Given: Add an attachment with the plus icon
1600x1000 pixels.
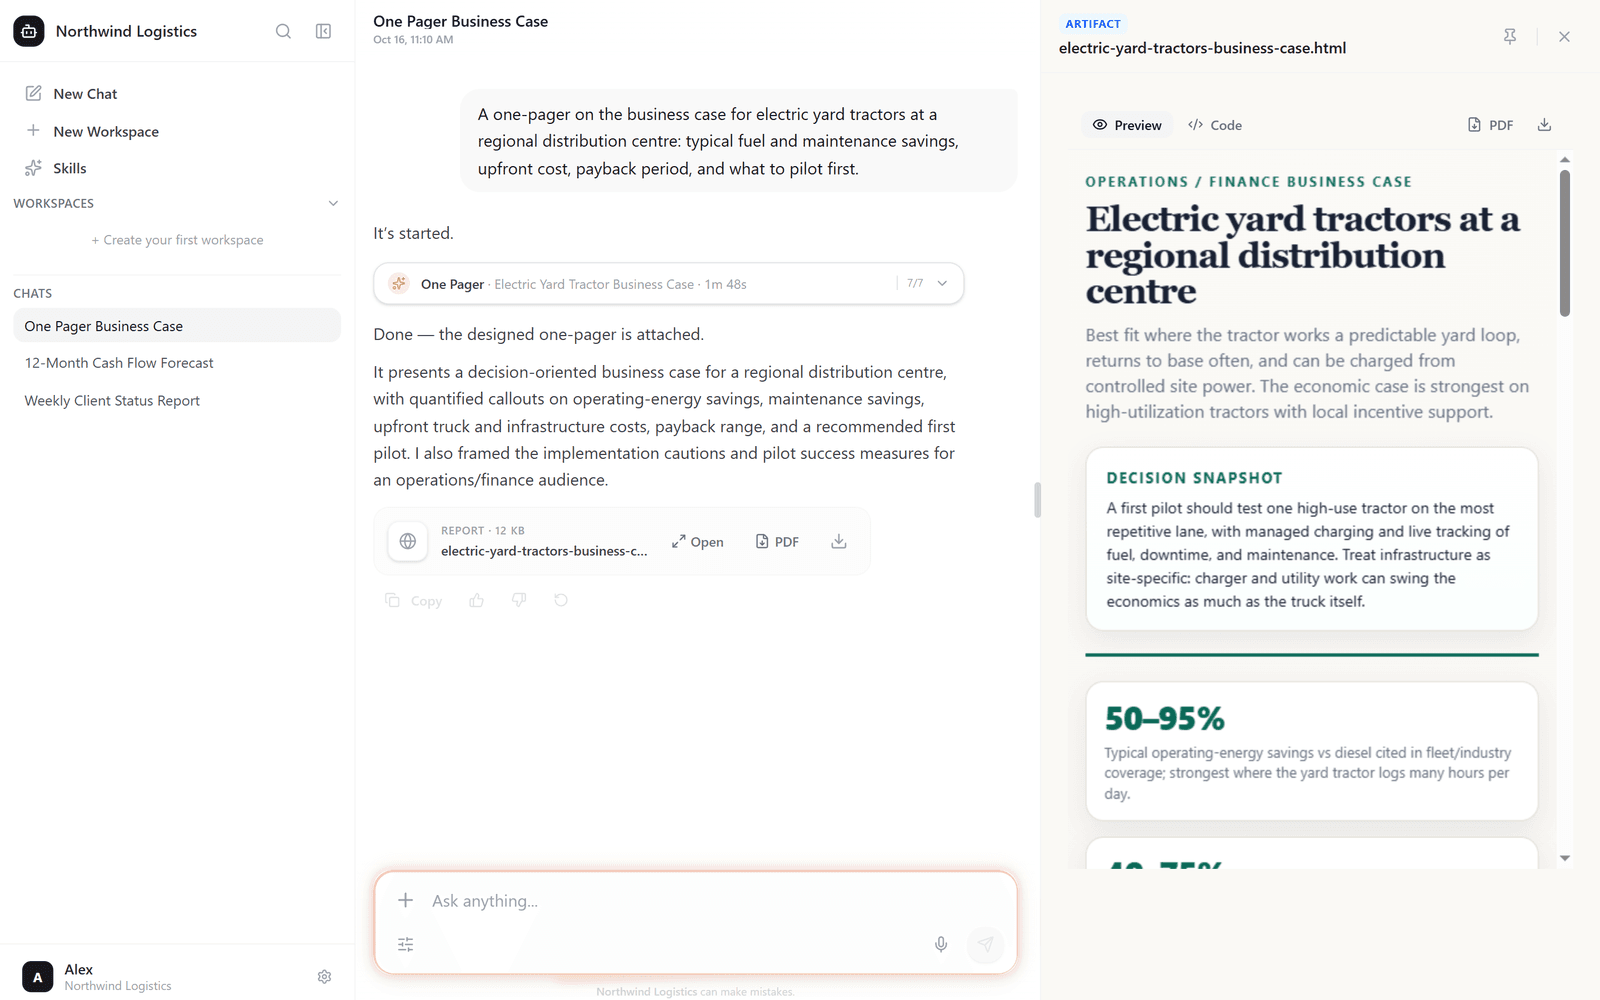Looking at the screenshot, I should coord(405,900).
